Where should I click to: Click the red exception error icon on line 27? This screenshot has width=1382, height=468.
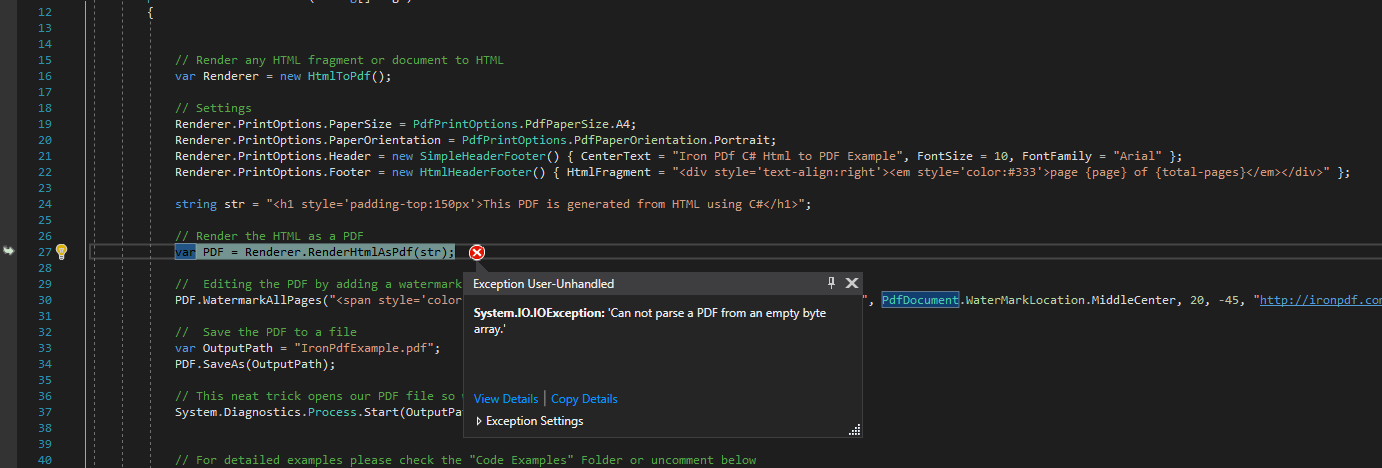[x=477, y=252]
